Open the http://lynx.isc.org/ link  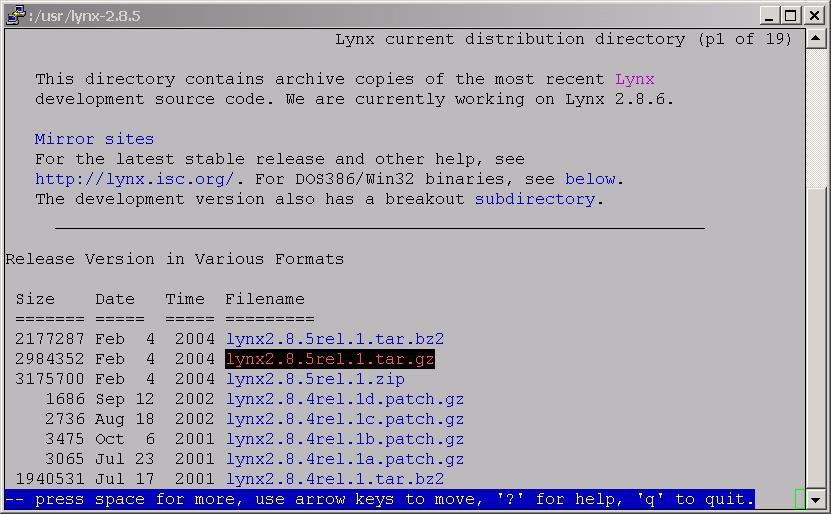click(134, 179)
